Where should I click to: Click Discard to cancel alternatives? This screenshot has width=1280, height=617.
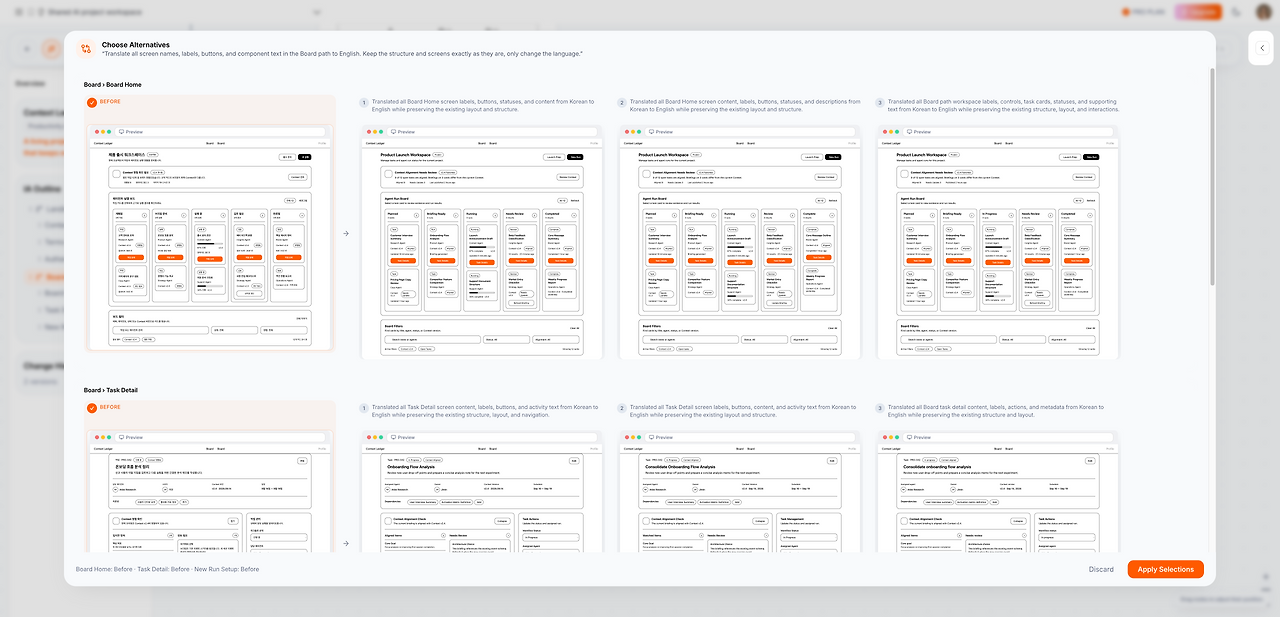coord(1101,569)
